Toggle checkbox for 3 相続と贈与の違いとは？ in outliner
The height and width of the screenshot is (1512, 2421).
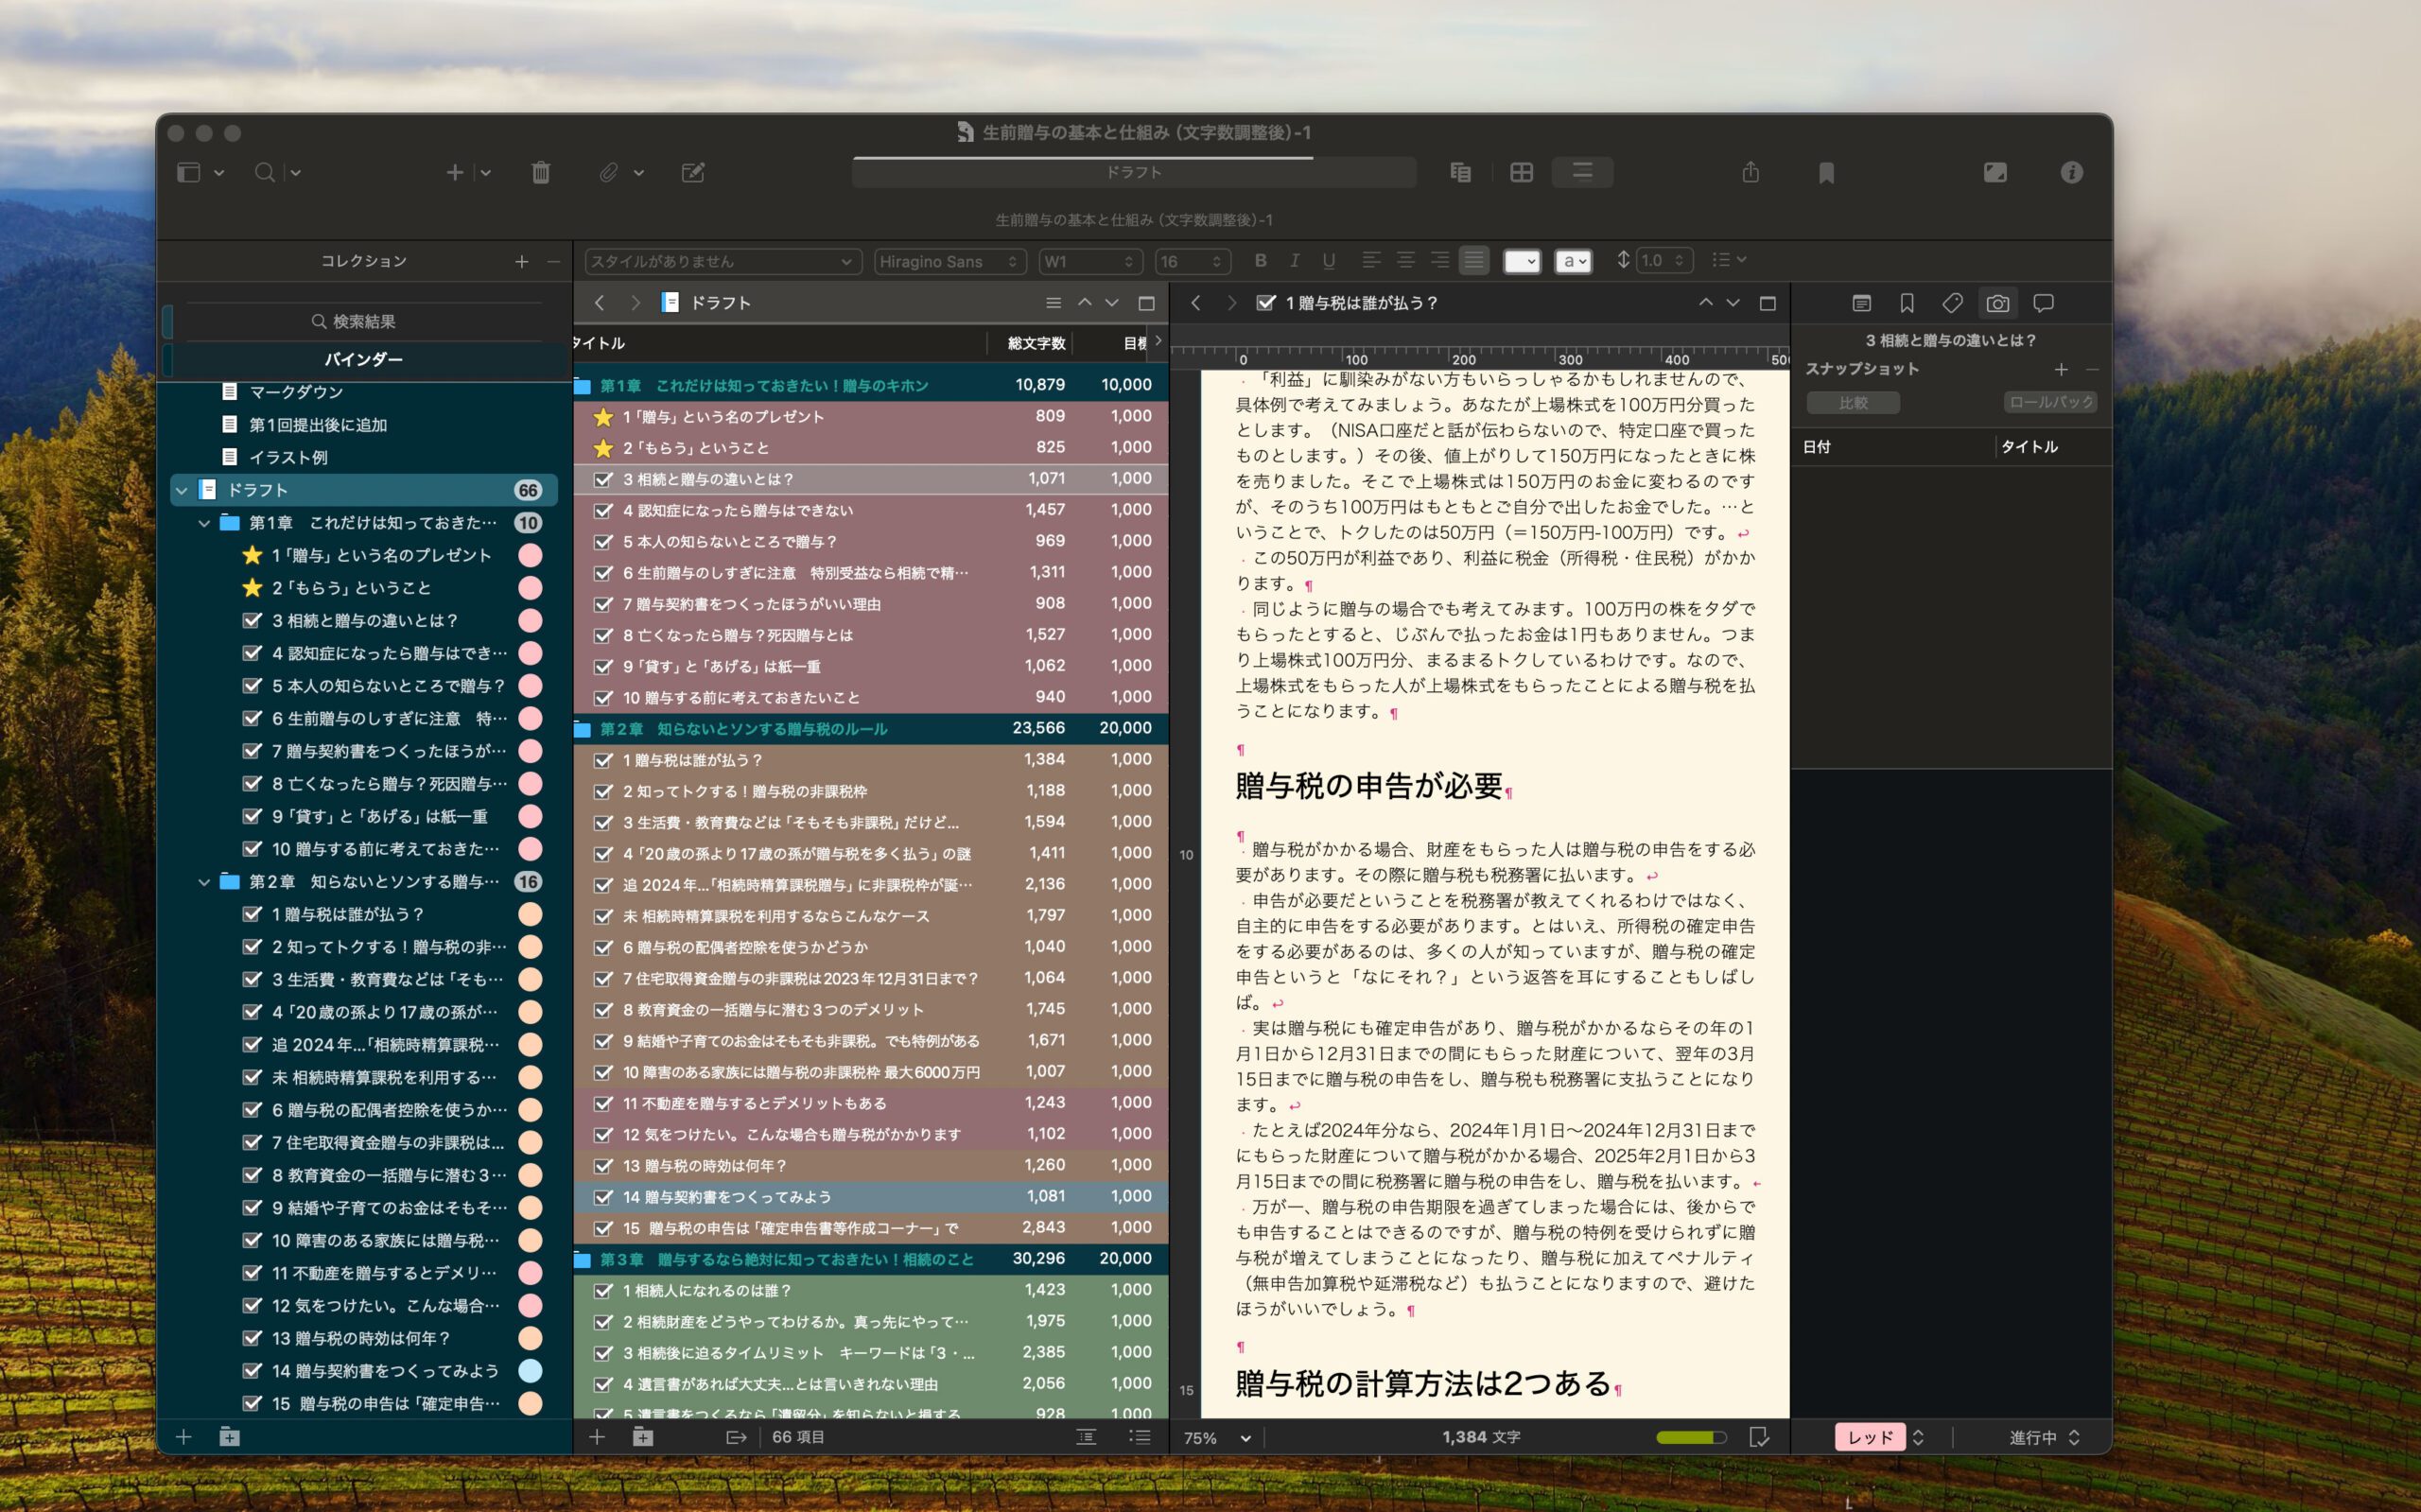(x=603, y=479)
